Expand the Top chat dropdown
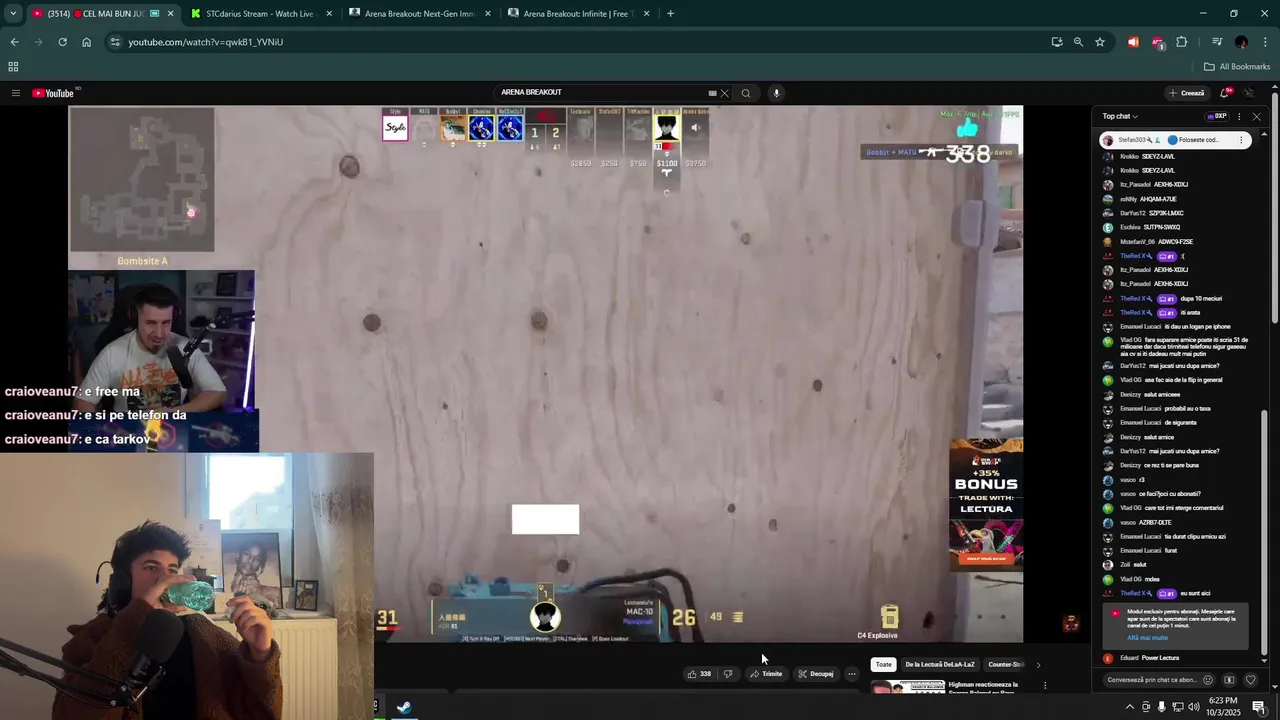 tap(1120, 116)
